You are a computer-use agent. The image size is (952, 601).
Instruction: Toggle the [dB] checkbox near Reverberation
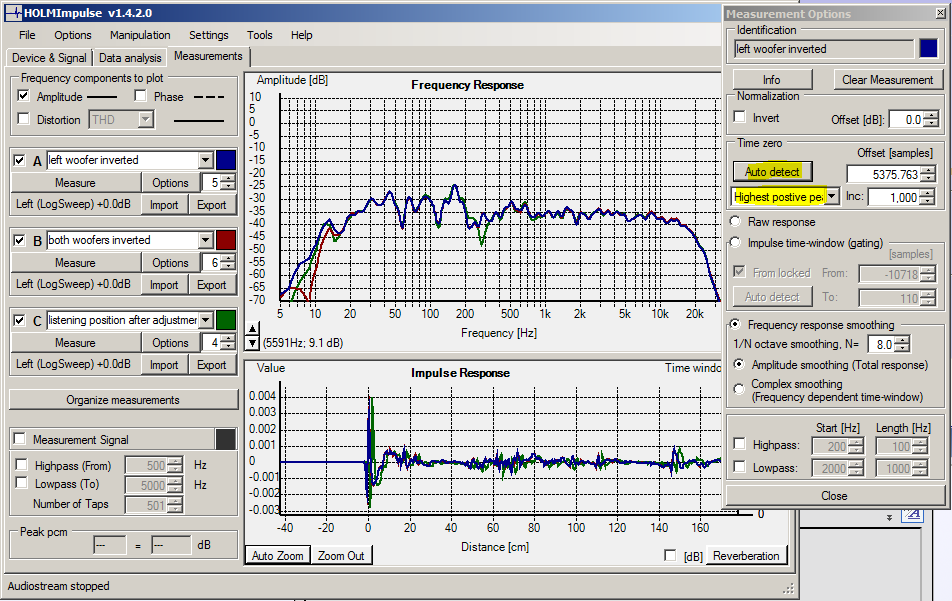tap(670, 555)
